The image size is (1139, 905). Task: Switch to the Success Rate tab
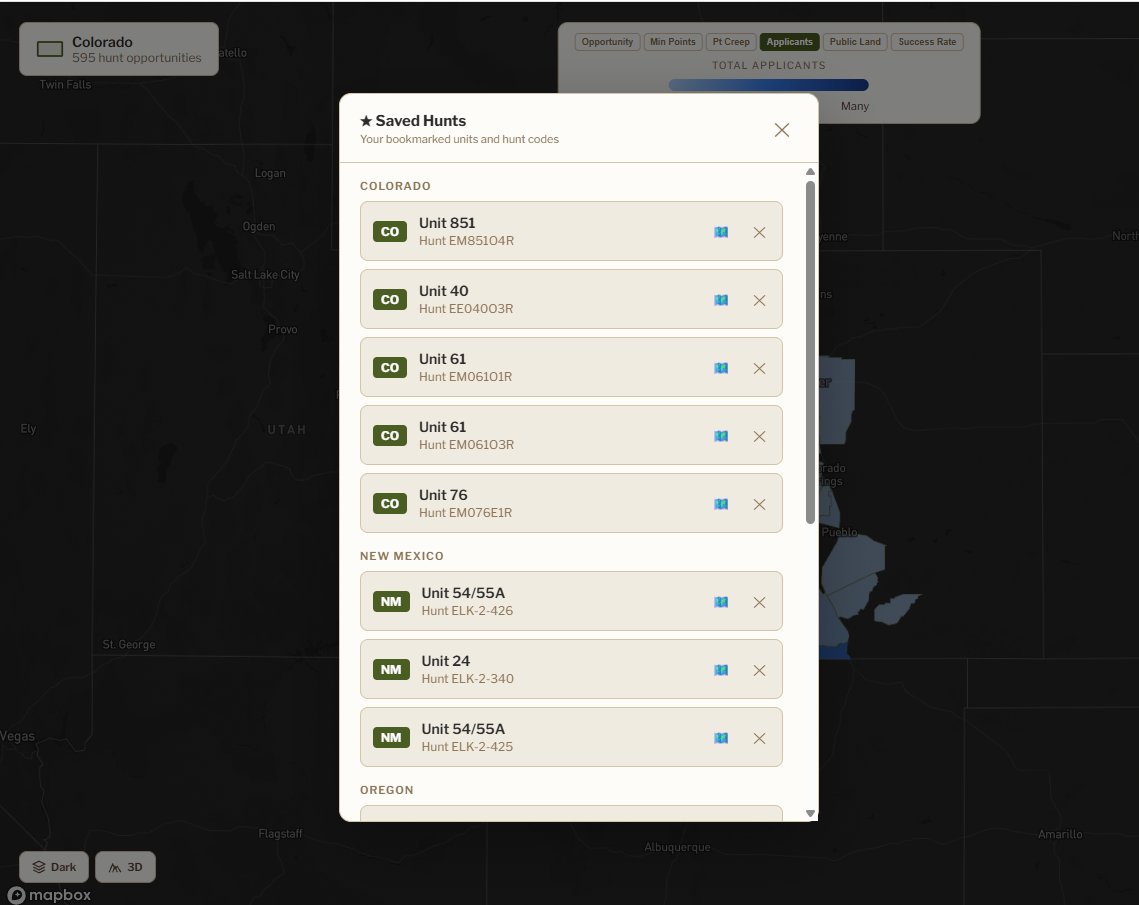pyautogui.click(x=927, y=41)
